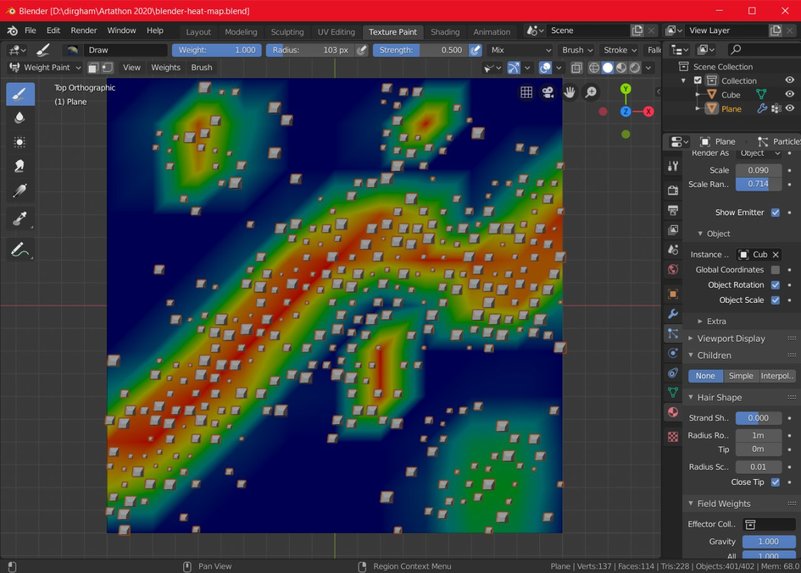This screenshot has height=573, width=801.
Task: Open the Render As Object dropdown
Action: click(x=759, y=153)
